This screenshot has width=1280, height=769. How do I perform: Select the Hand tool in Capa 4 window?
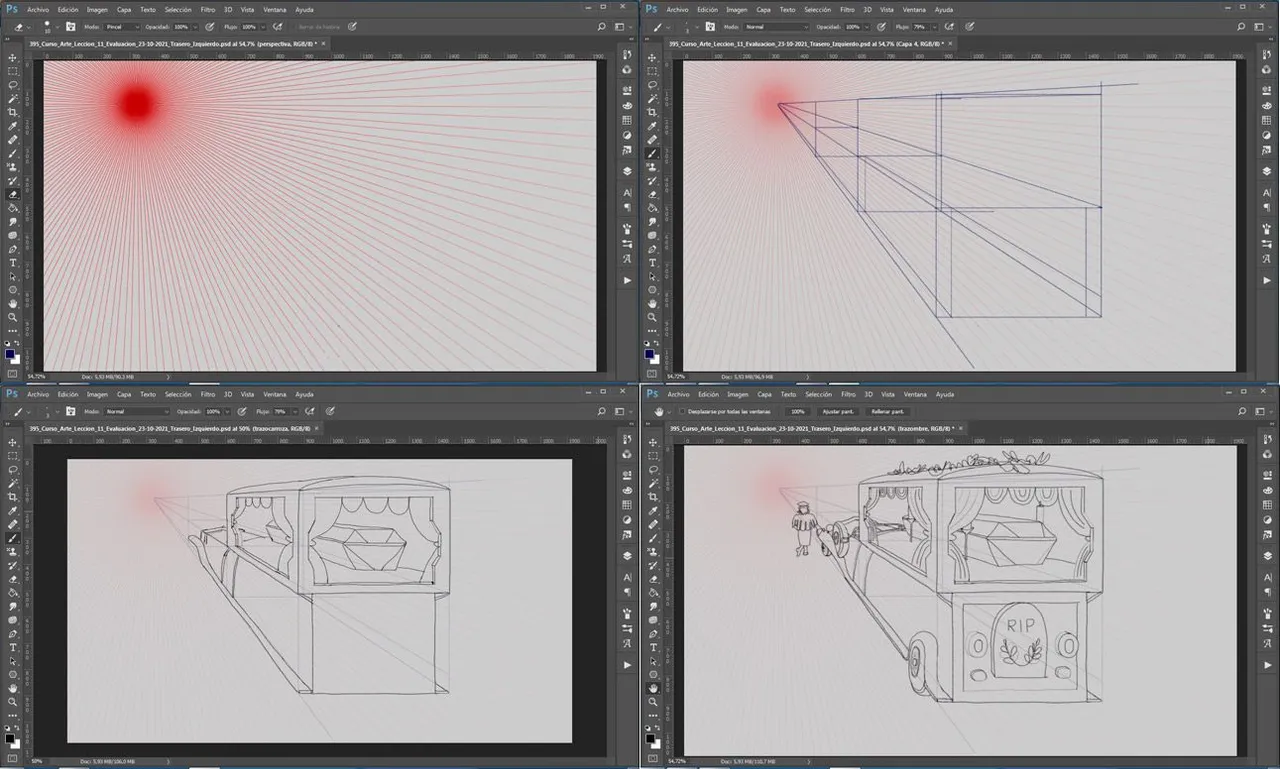tap(653, 303)
